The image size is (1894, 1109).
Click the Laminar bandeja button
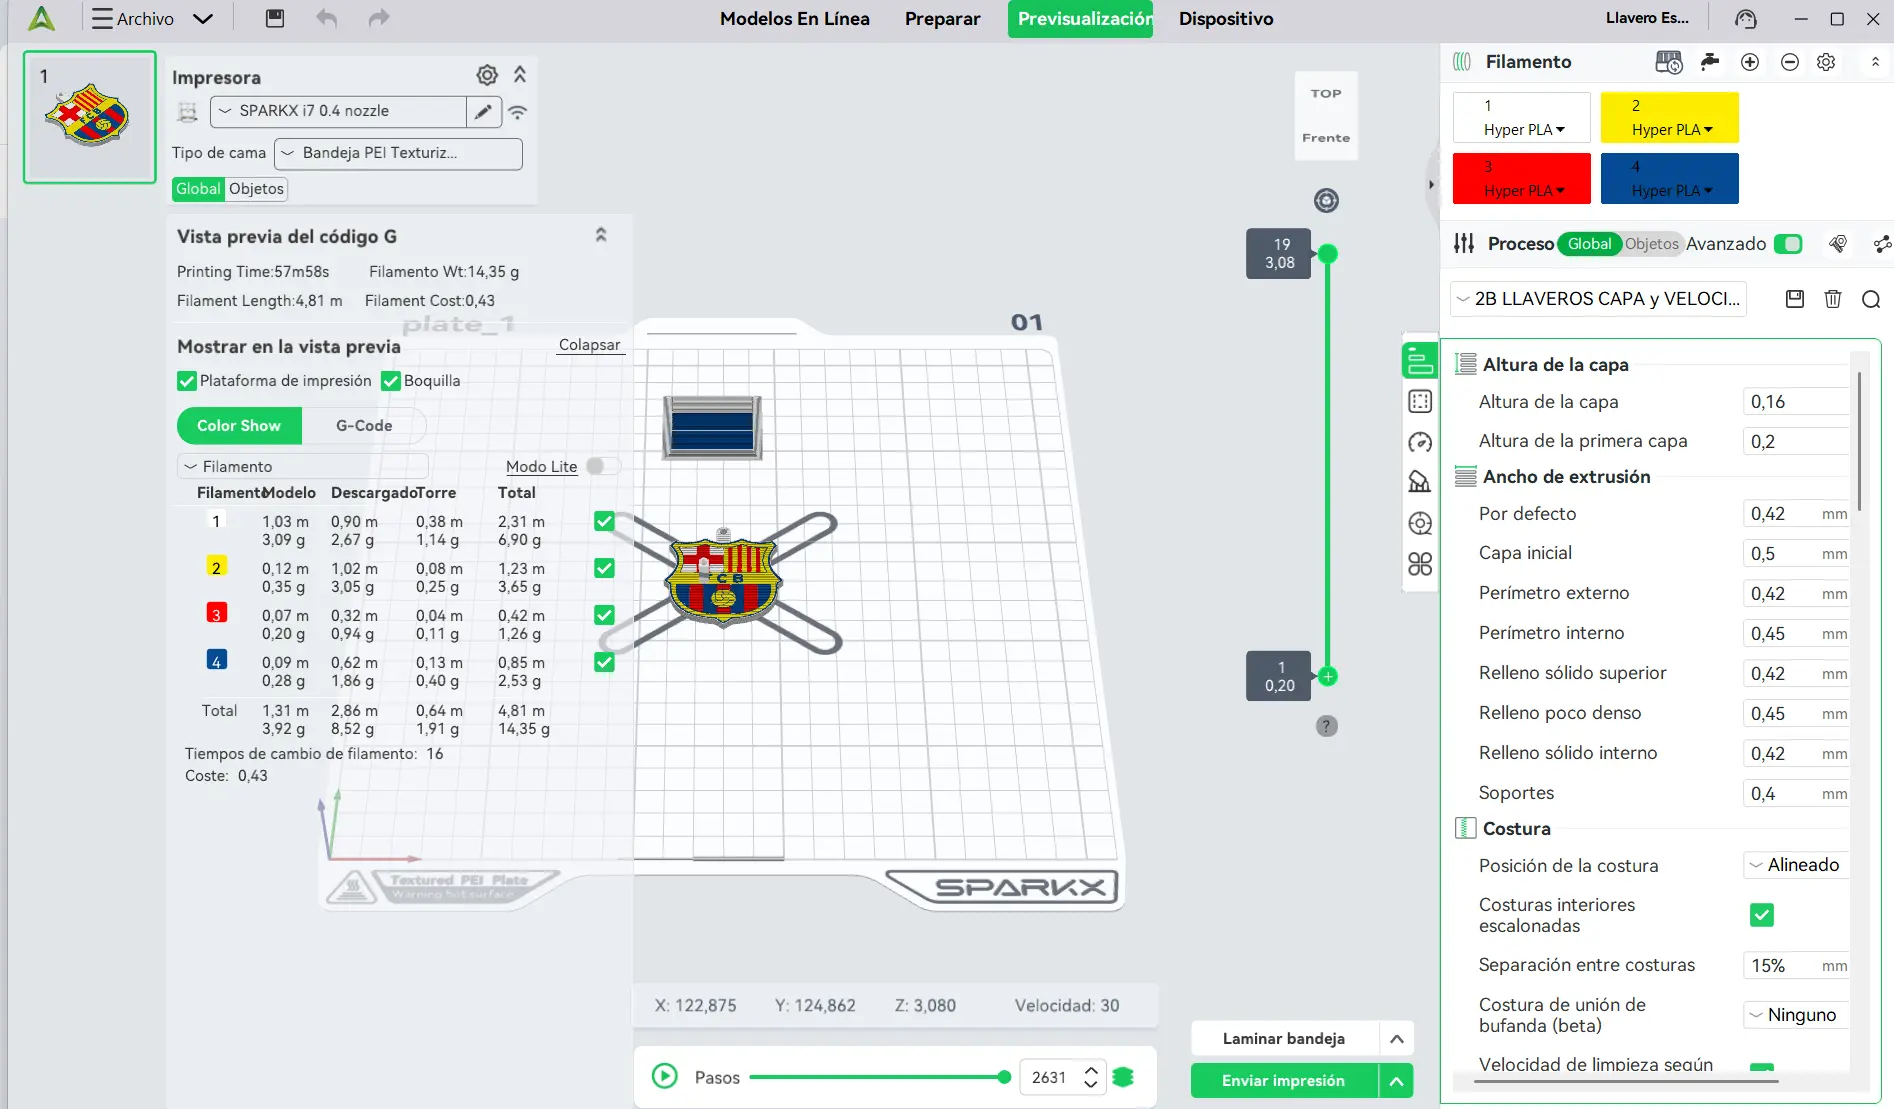pos(1284,1039)
